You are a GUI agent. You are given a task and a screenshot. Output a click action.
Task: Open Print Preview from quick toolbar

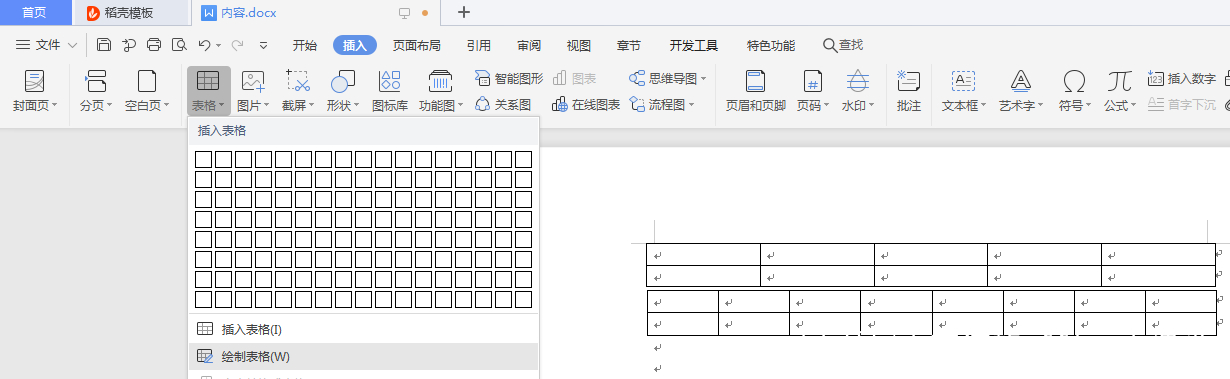point(179,45)
